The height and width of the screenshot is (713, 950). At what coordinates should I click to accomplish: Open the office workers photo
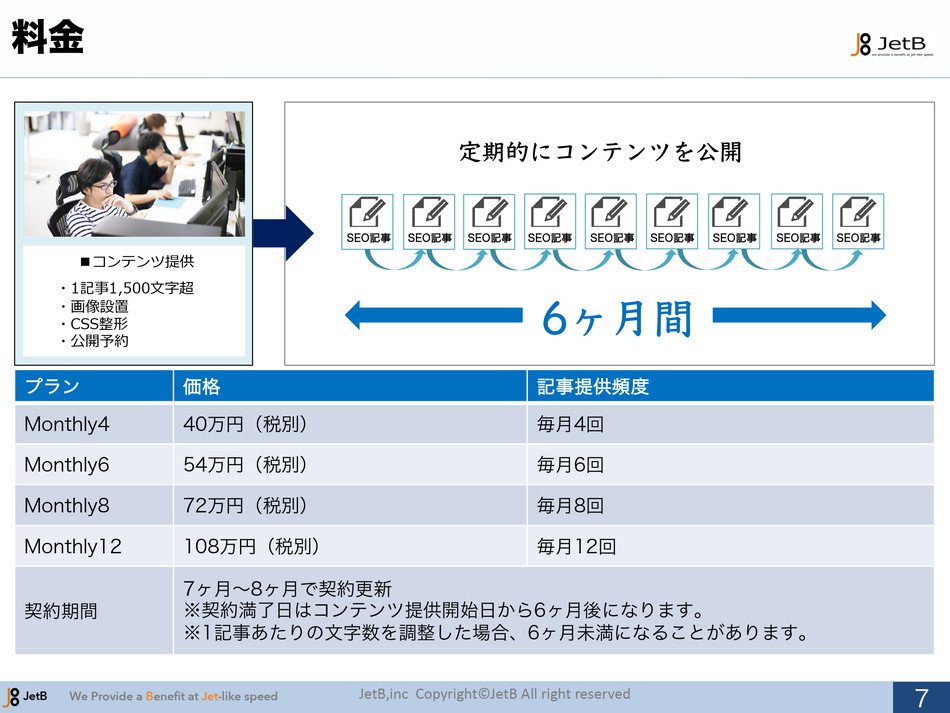134,174
